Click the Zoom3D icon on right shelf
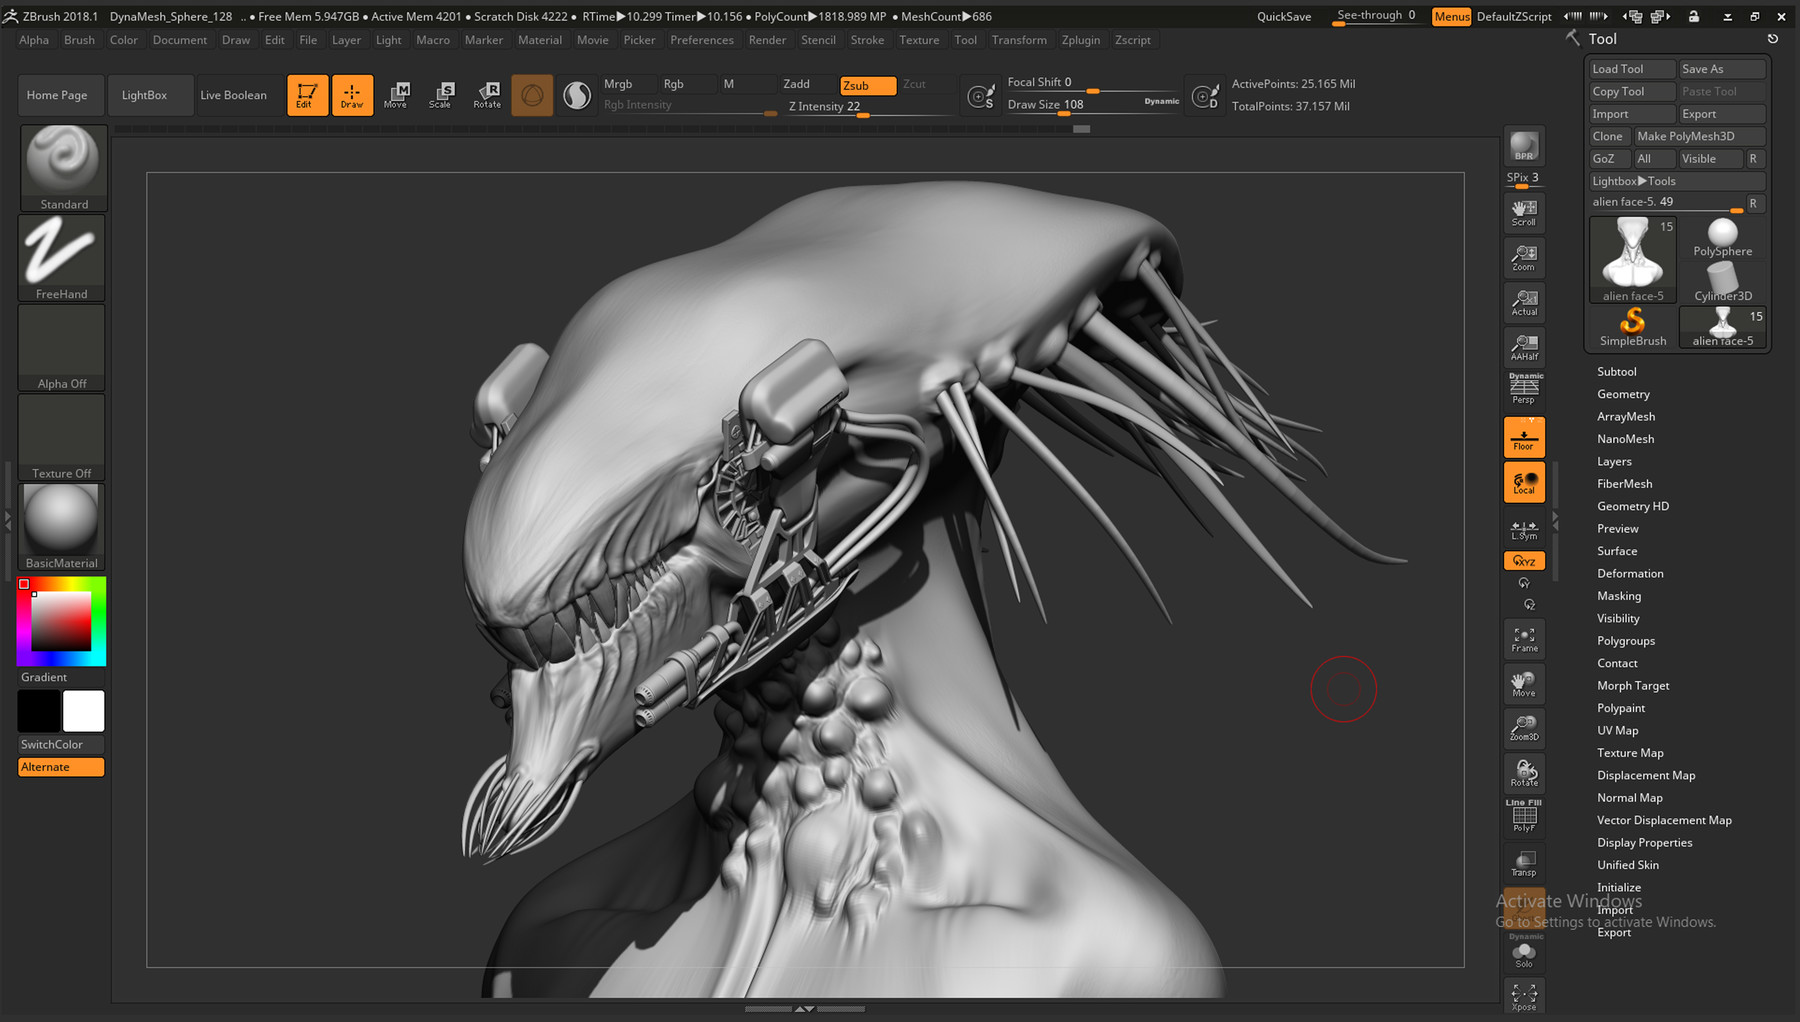 coord(1523,728)
